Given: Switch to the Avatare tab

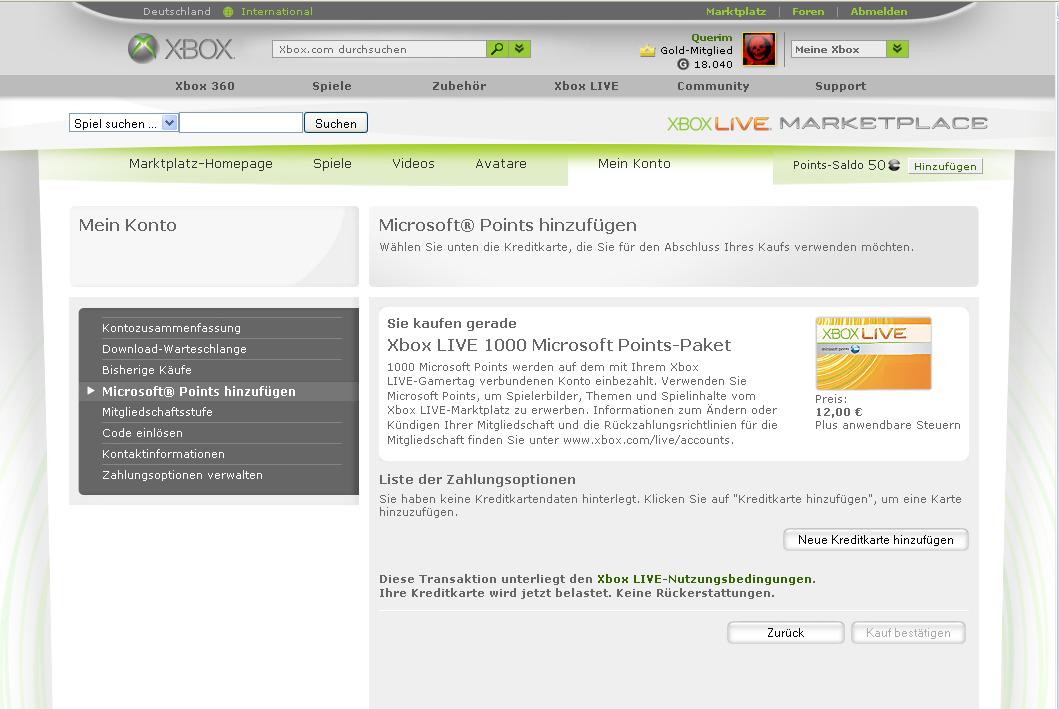Looking at the screenshot, I should pyautogui.click(x=500, y=163).
